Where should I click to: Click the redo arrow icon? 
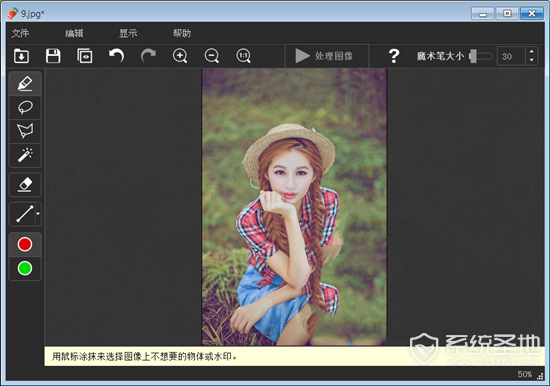click(x=148, y=56)
